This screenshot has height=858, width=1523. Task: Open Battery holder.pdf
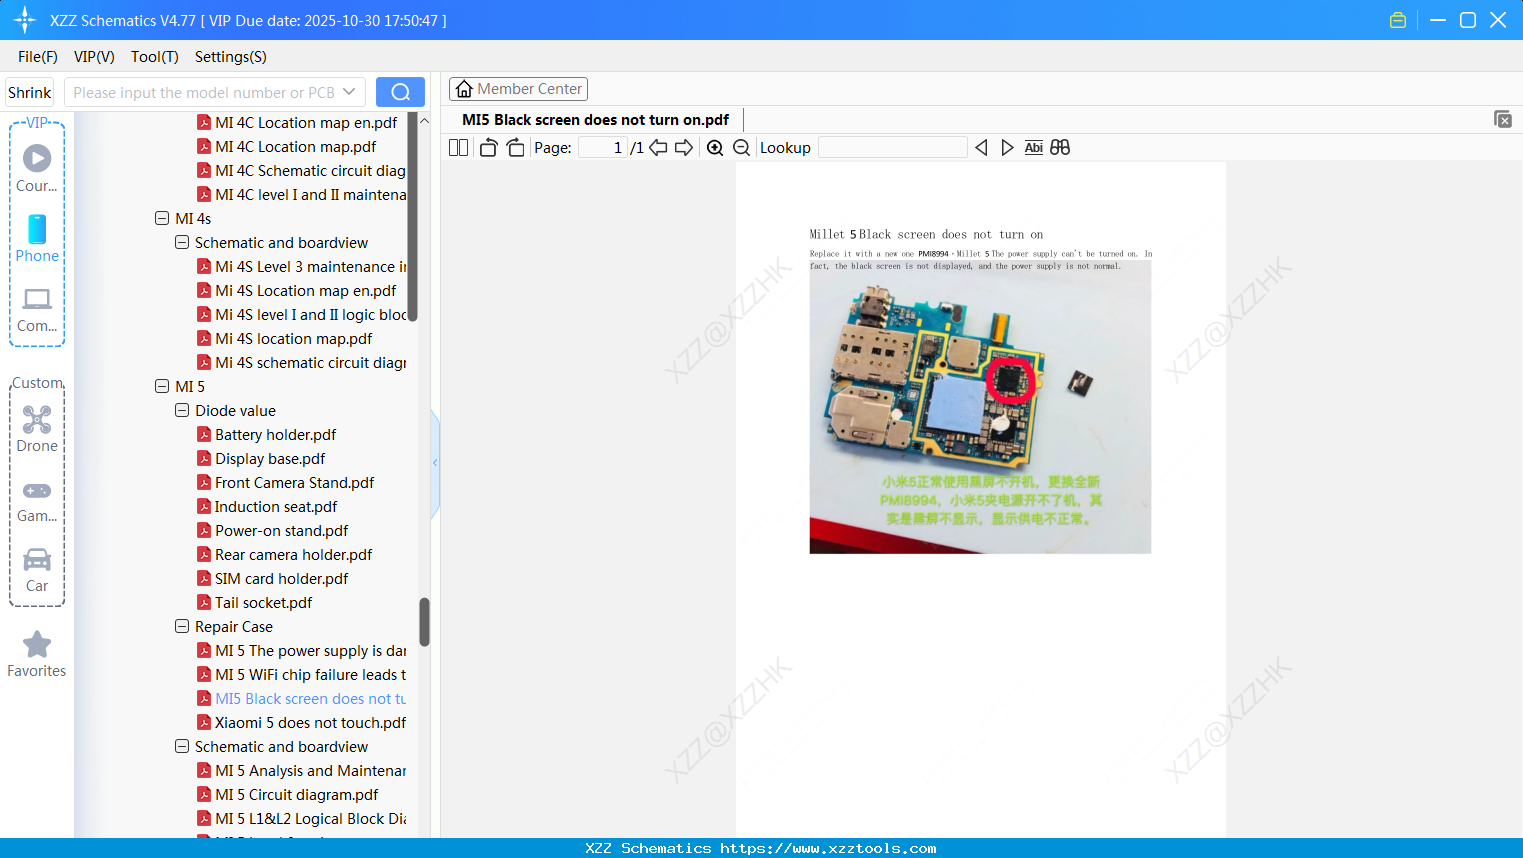[275, 434]
